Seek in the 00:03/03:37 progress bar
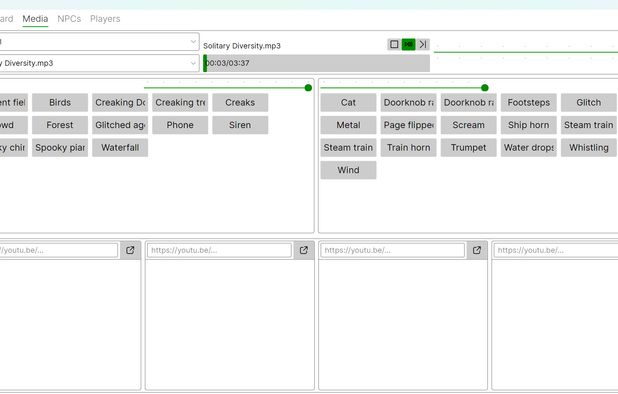This screenshot has width=618, height=394. tap(316, 63)
